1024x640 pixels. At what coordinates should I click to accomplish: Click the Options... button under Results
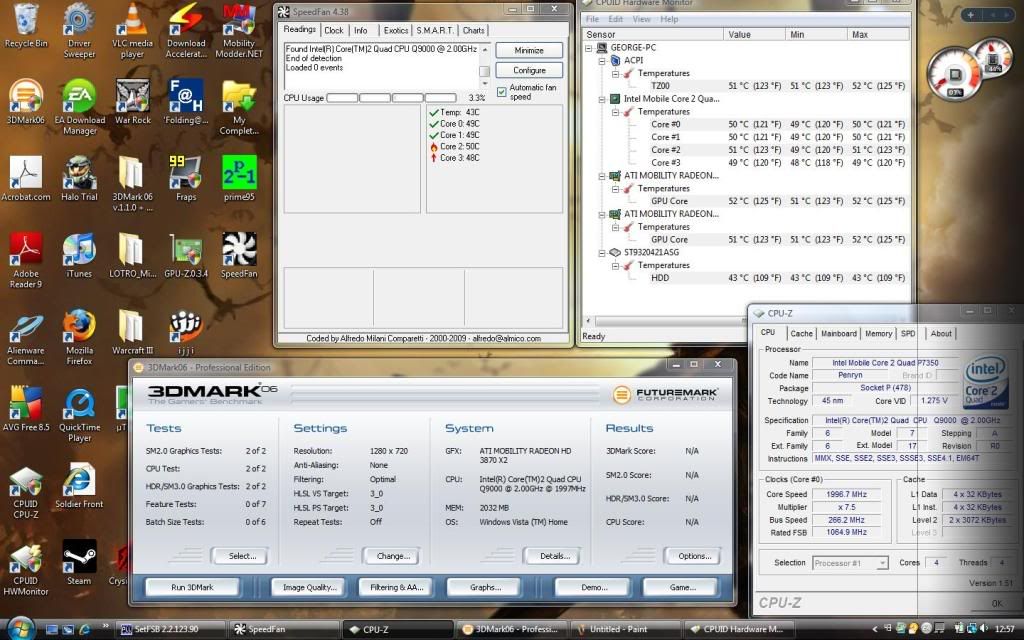click(x=694, y=556)
